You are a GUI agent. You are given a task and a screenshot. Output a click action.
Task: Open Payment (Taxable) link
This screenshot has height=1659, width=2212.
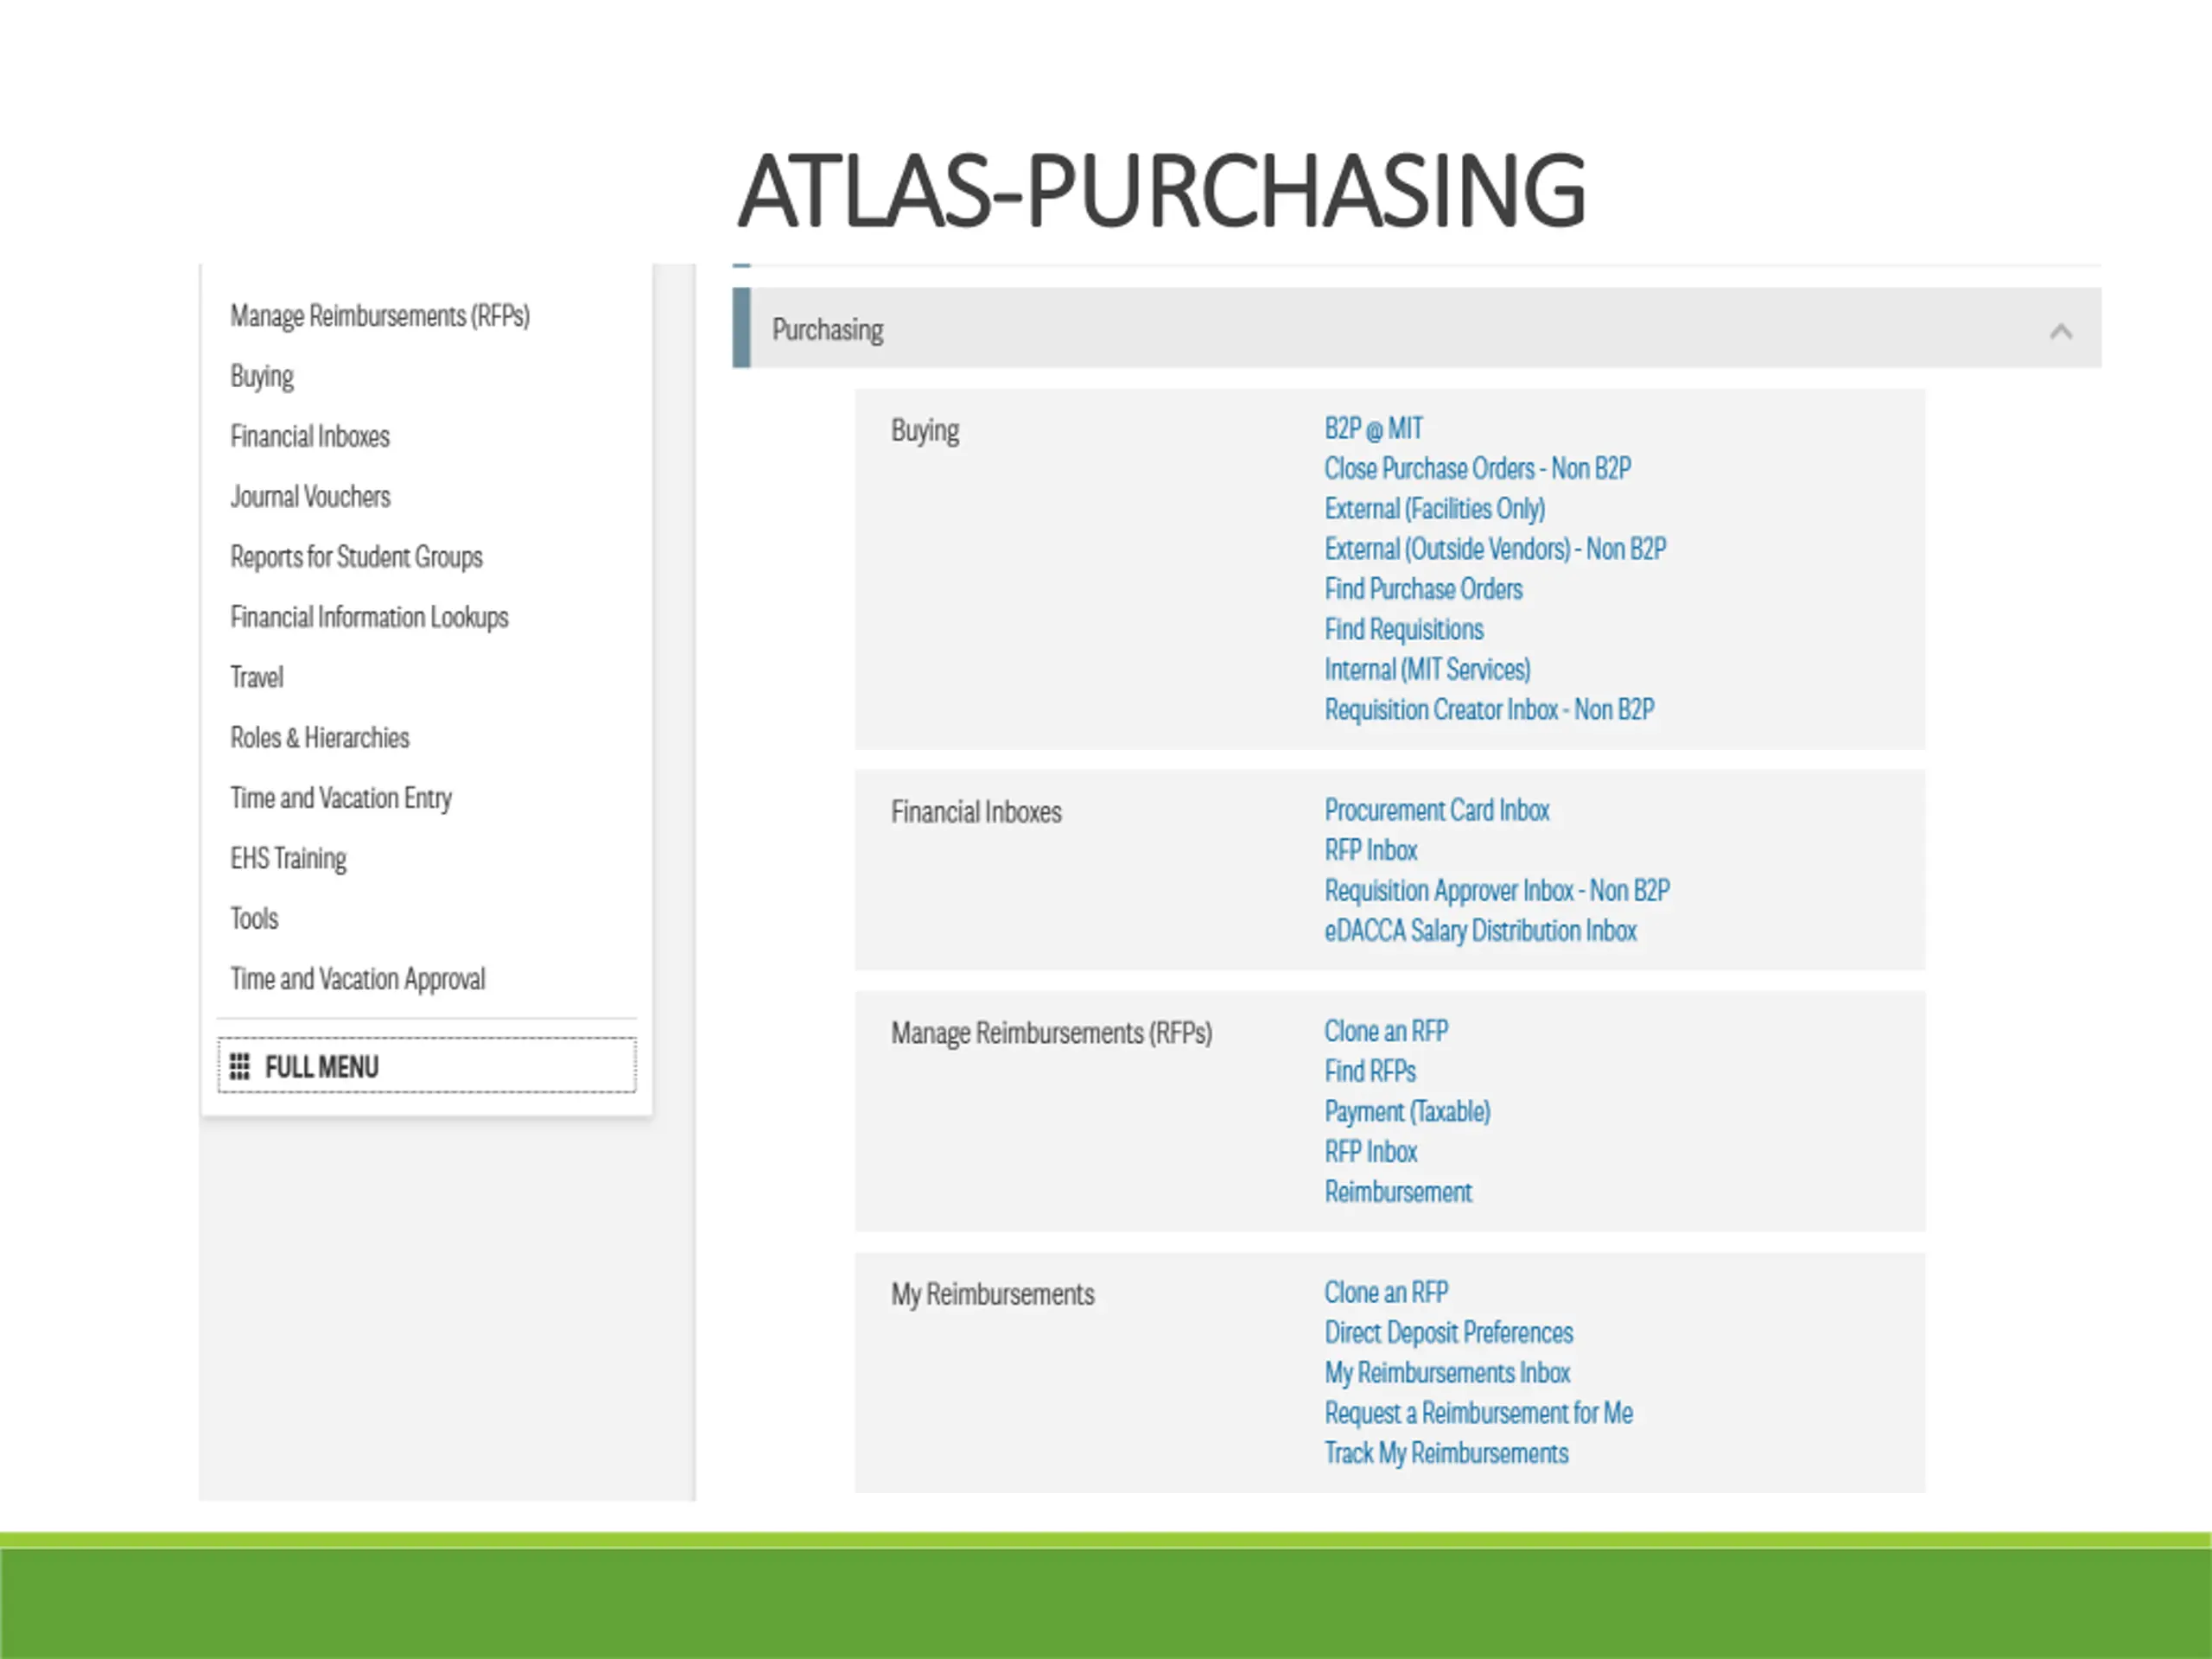(1407, 1112)
